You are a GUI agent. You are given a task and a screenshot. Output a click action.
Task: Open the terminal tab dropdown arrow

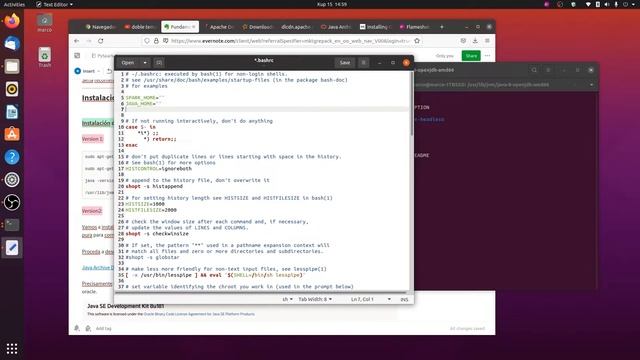coord(591,84)
